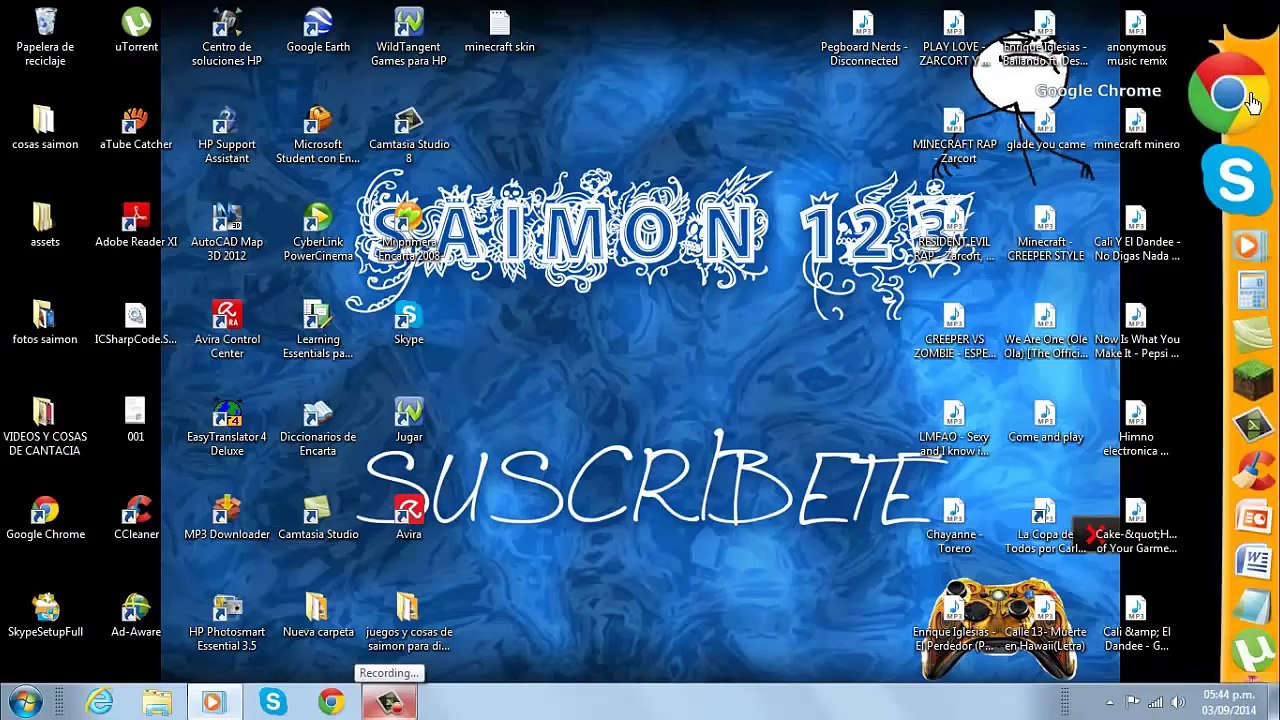Viewport: 1280px width, 720px height.
Task: Select the Jugar desktop shortcut
Action: pos(409,420)
